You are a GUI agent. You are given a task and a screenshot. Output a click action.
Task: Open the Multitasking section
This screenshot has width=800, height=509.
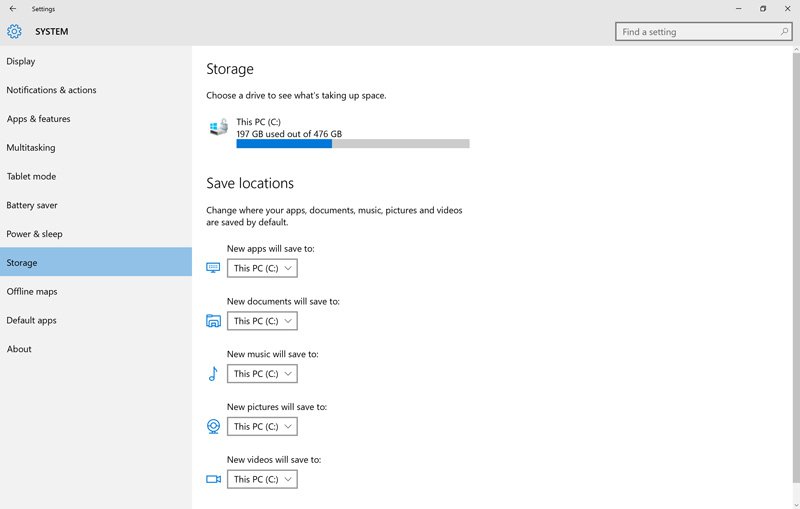[x=96, y=147]
